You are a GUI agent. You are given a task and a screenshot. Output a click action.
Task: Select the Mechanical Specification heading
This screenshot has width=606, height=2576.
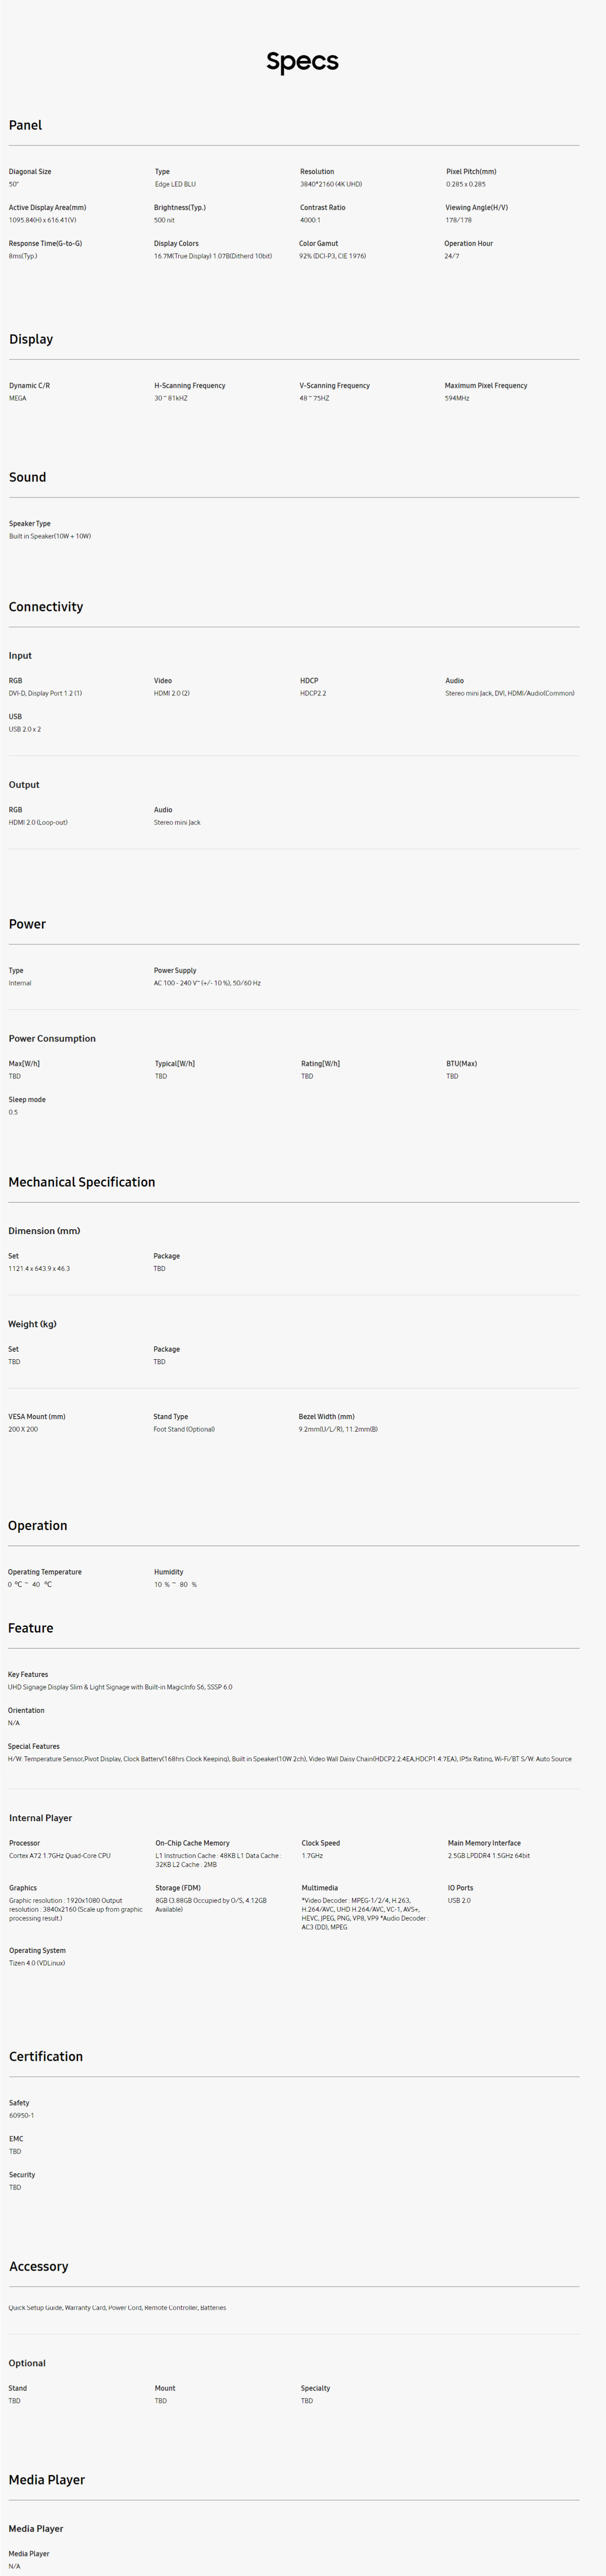coord(82,1182)
